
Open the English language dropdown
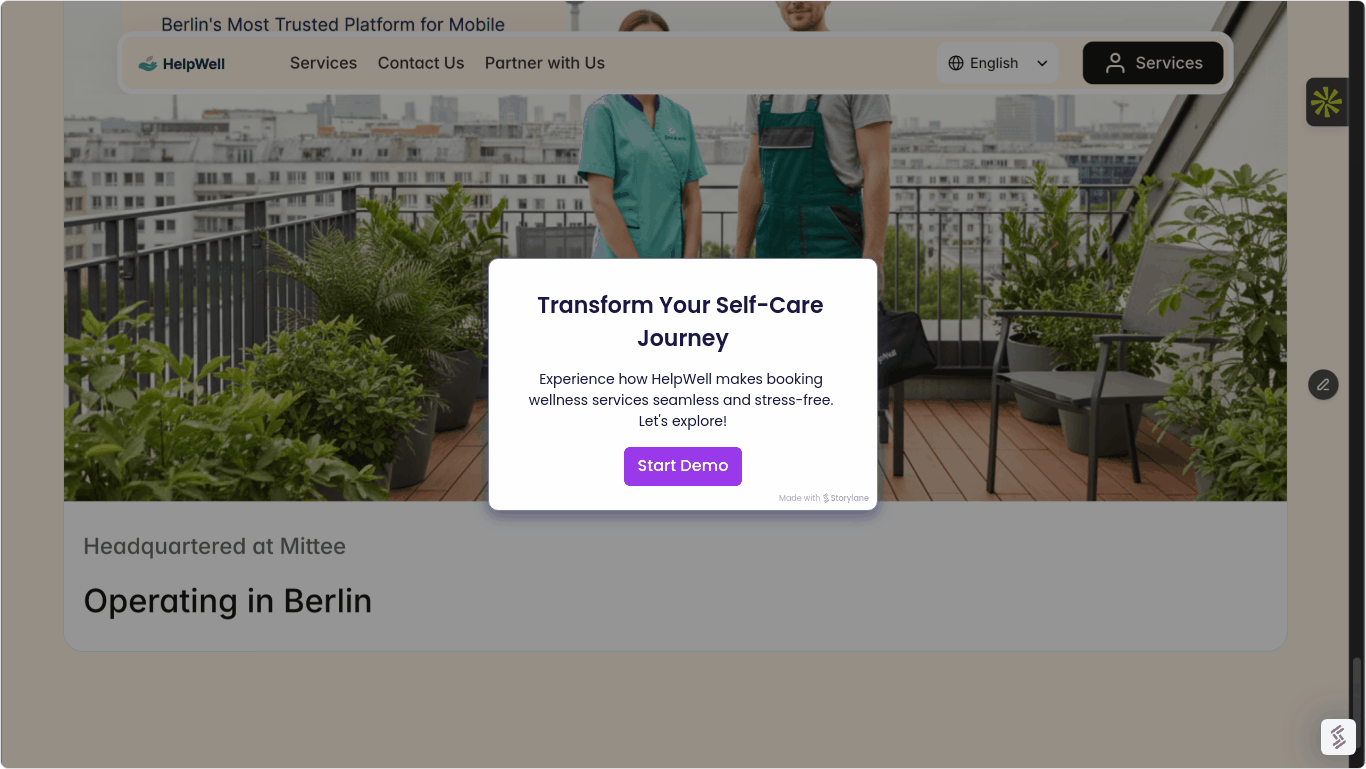[998, 63]
